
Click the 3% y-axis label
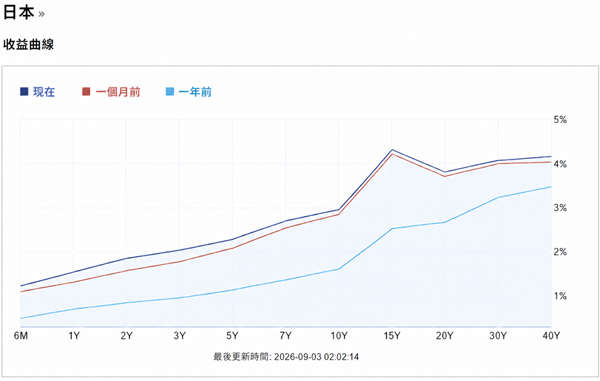(x=560, y=208)
